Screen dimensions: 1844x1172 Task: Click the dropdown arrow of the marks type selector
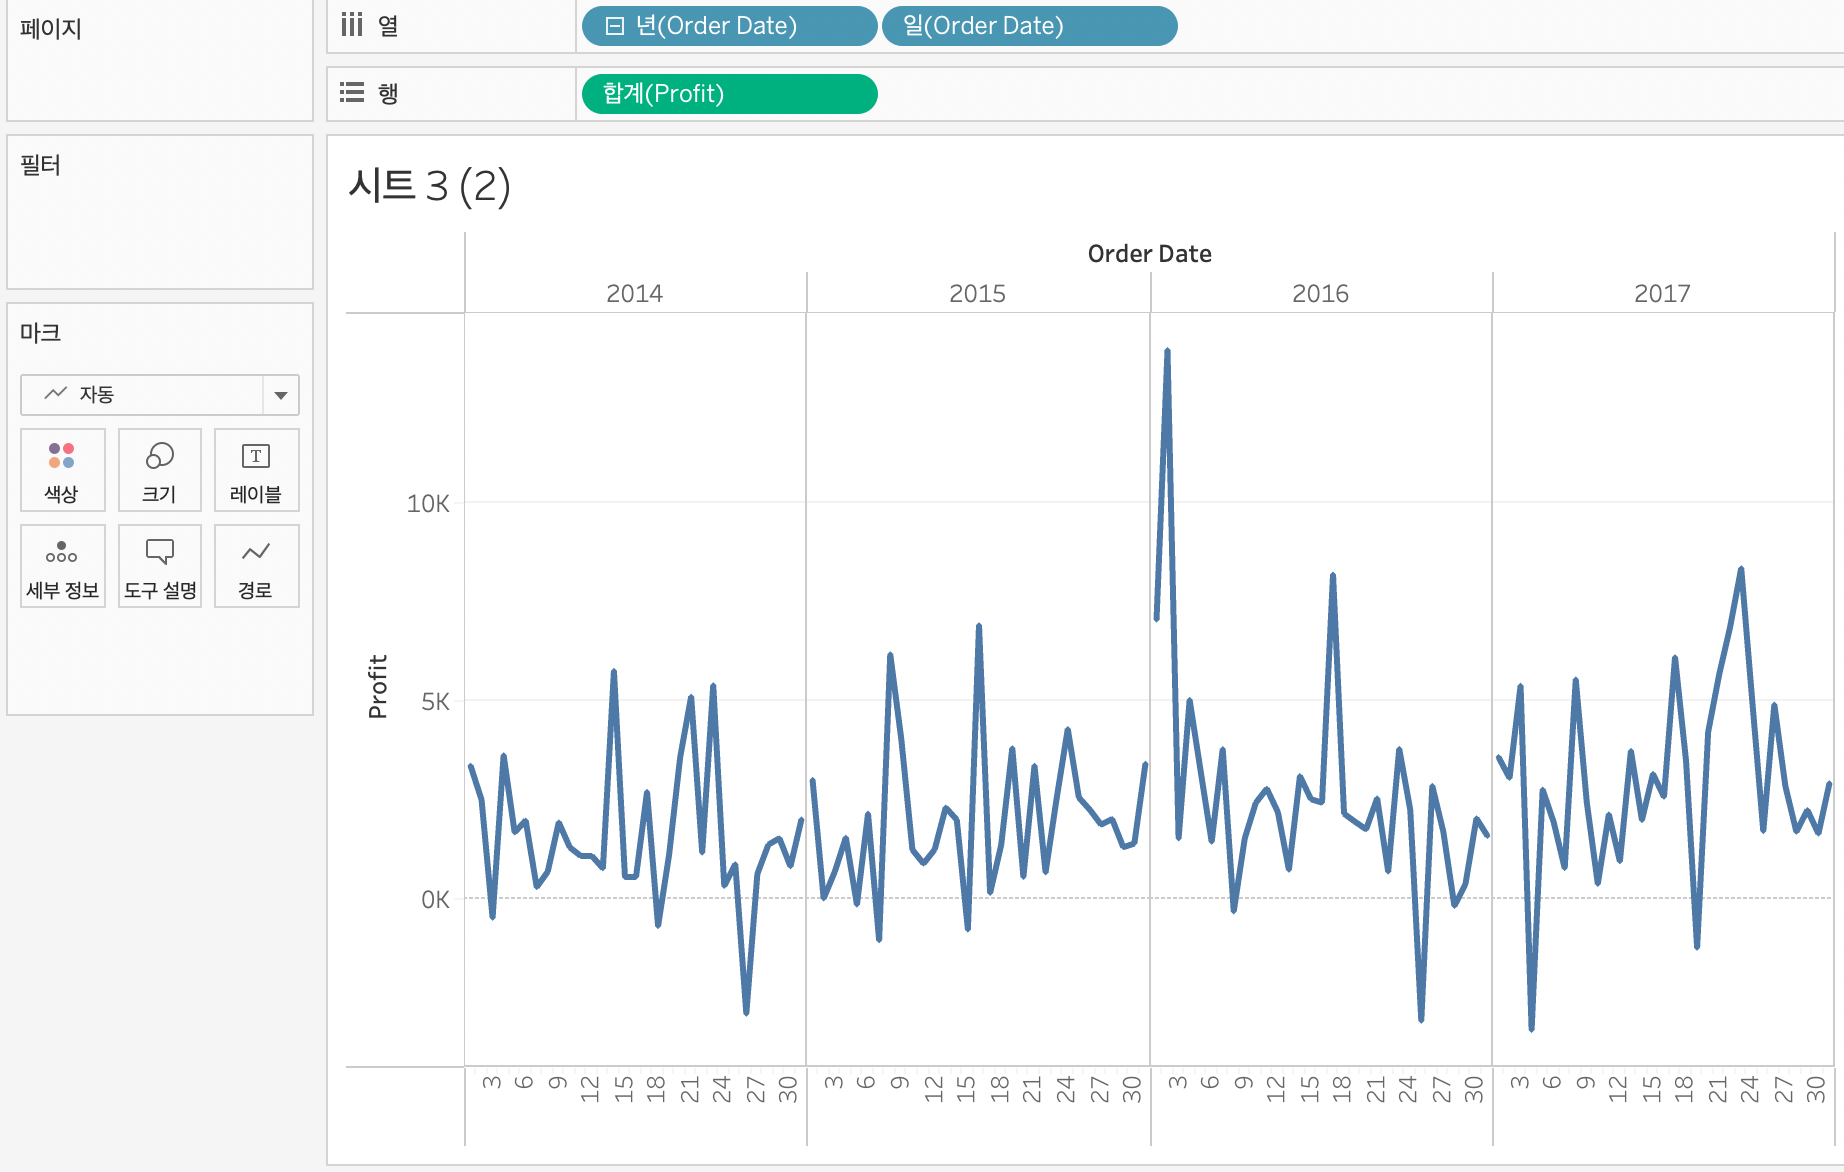281,395
